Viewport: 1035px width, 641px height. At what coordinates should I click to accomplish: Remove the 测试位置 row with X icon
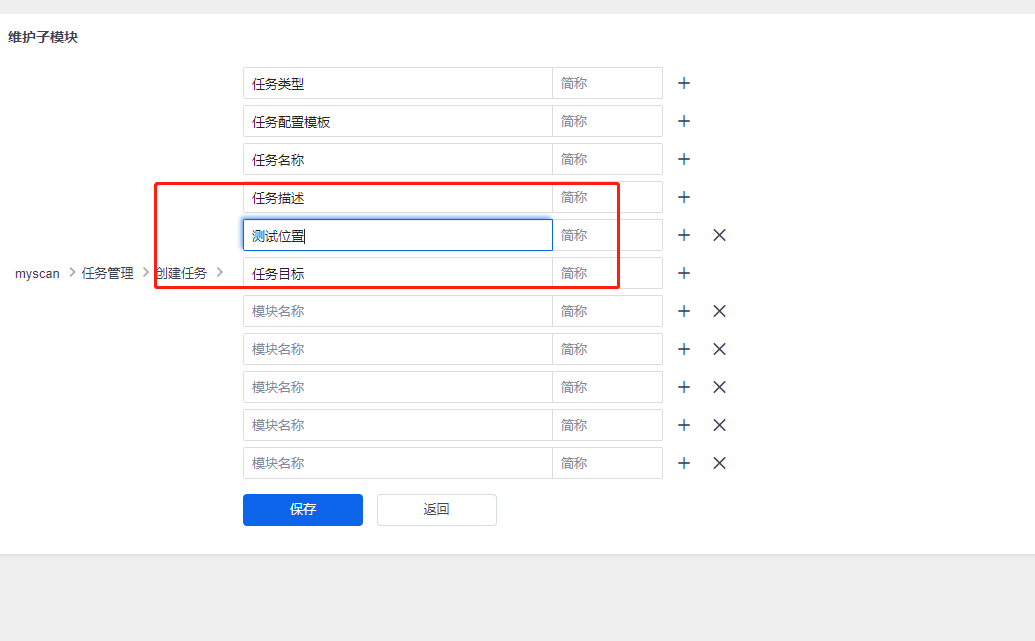click(x=719, y=235)
